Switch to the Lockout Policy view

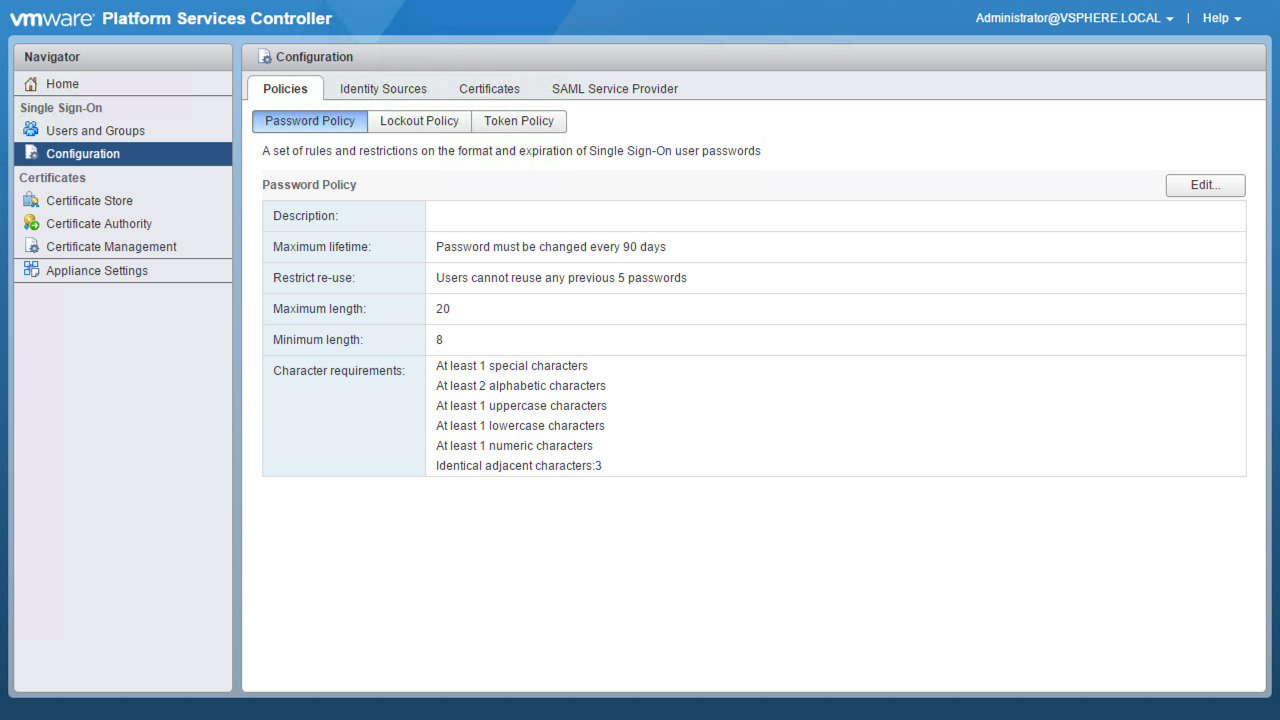(419, 121)
